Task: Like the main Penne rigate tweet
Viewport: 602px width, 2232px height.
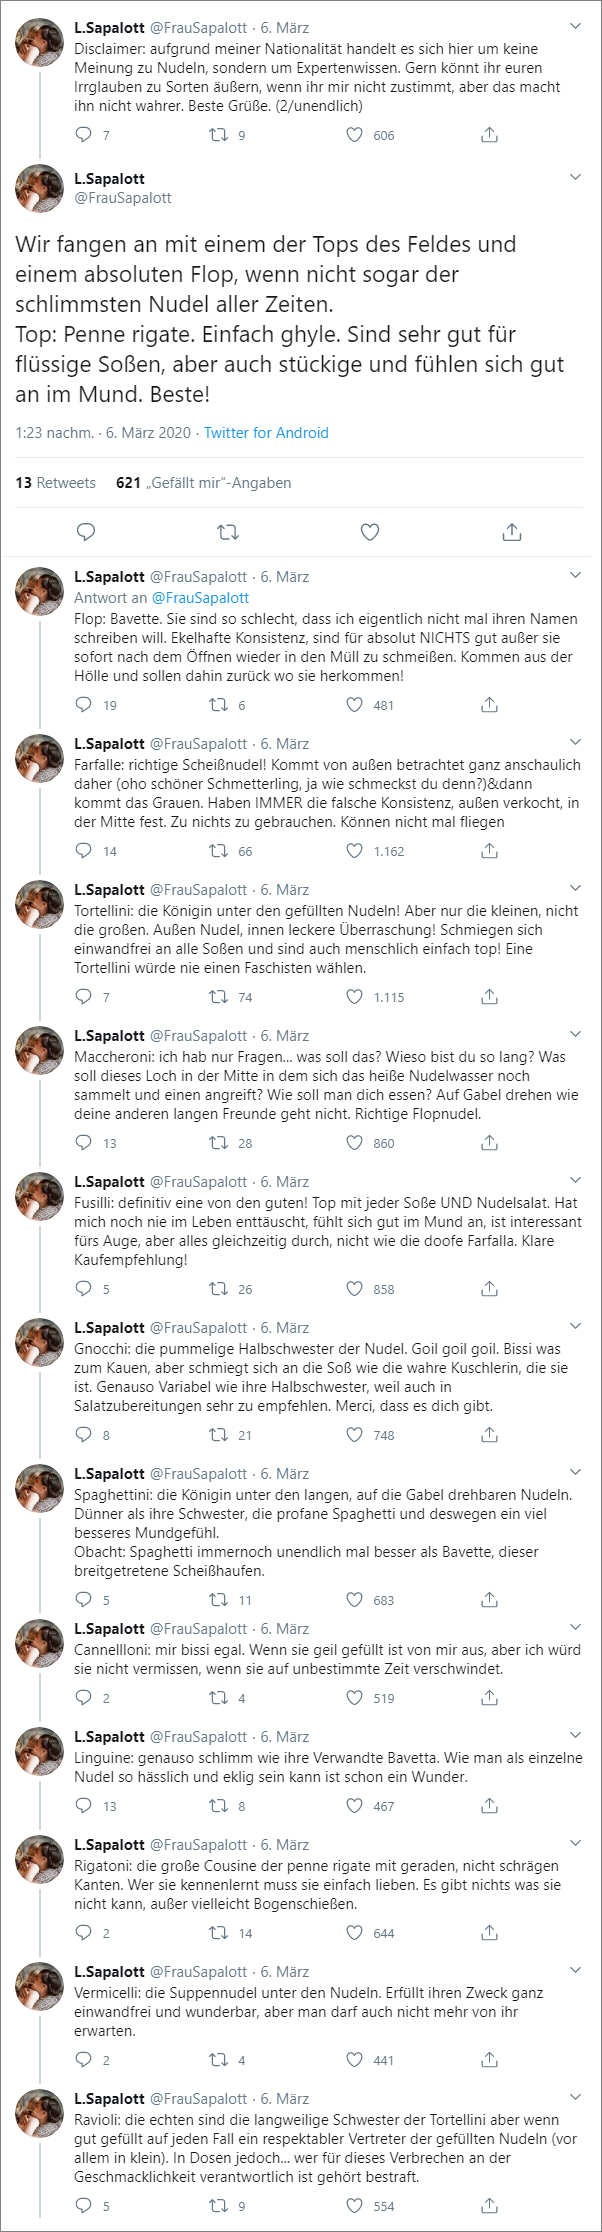Action: coord(370,532)
